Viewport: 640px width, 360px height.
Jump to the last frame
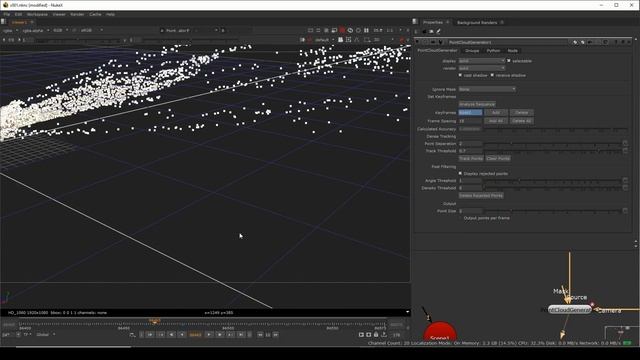[241, 335]
